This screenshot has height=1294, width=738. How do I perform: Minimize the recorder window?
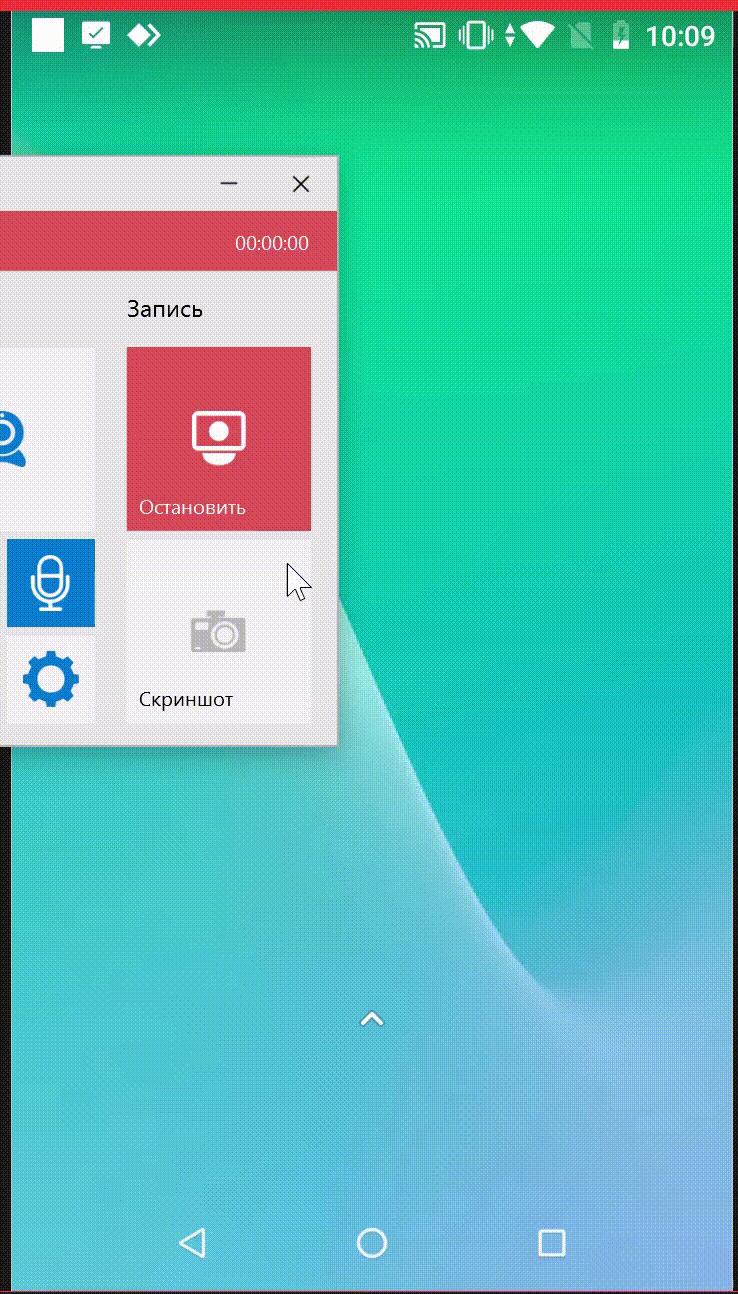tap(229, 184)
